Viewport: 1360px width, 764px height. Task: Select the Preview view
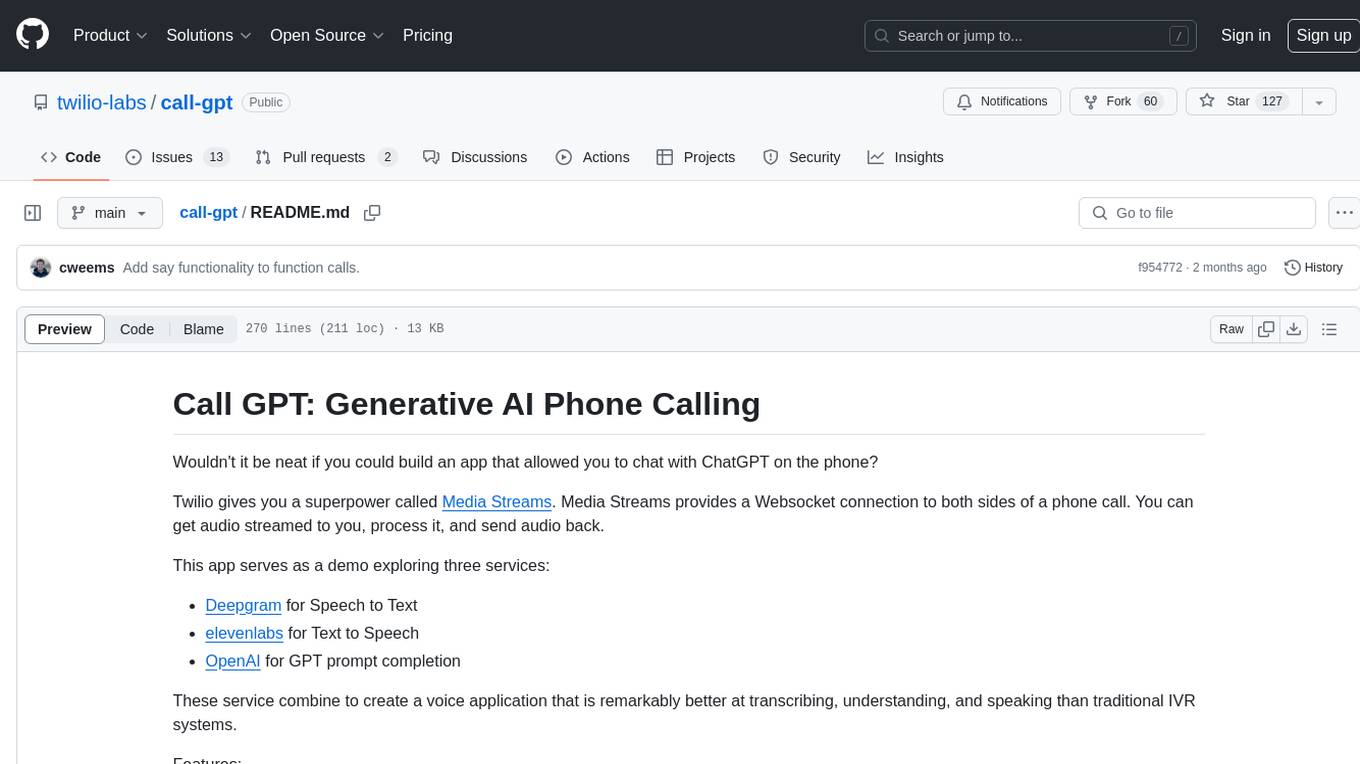[65, 329]
